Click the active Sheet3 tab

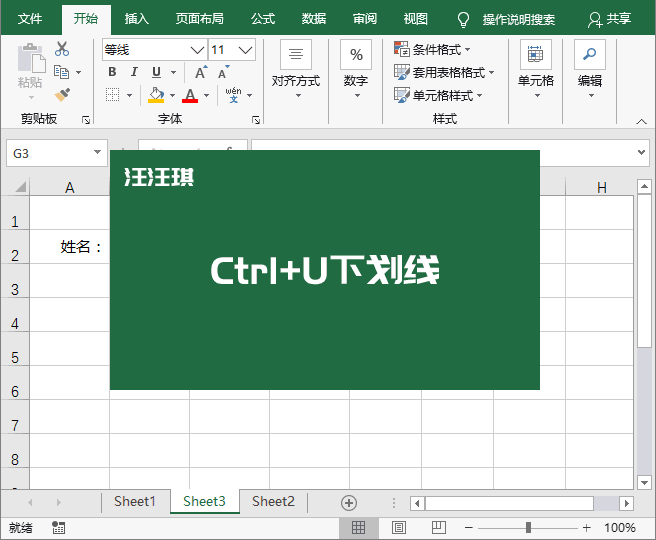pyautogui.click(x=204, y=501)
